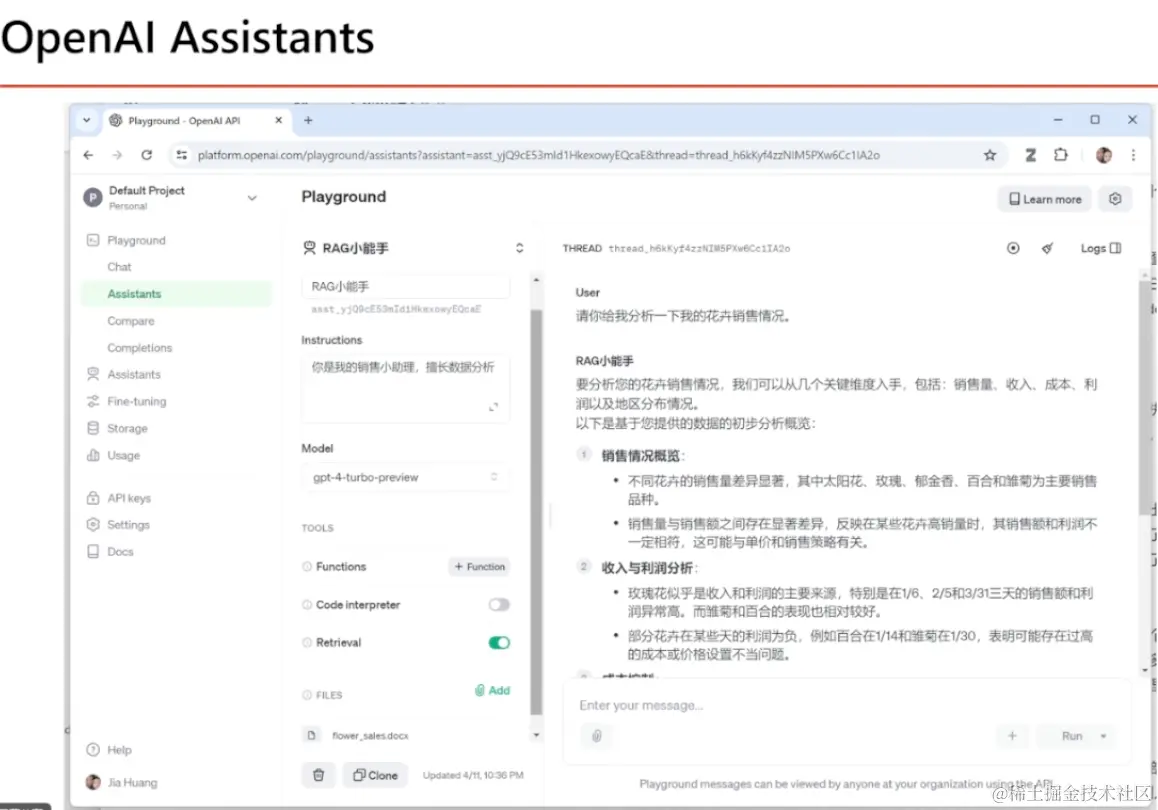The image size is (1158, 810).
Task: Click the info icon next to Code interpreter
Action: tap(307, 605)
